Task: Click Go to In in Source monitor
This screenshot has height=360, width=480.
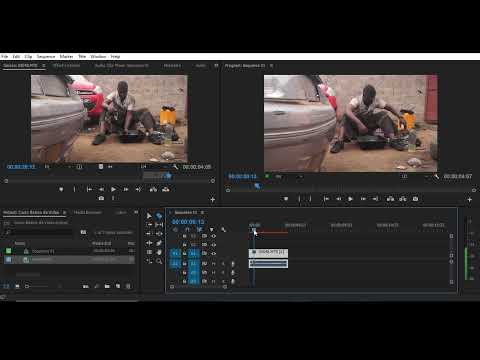Action: (89, 189)
